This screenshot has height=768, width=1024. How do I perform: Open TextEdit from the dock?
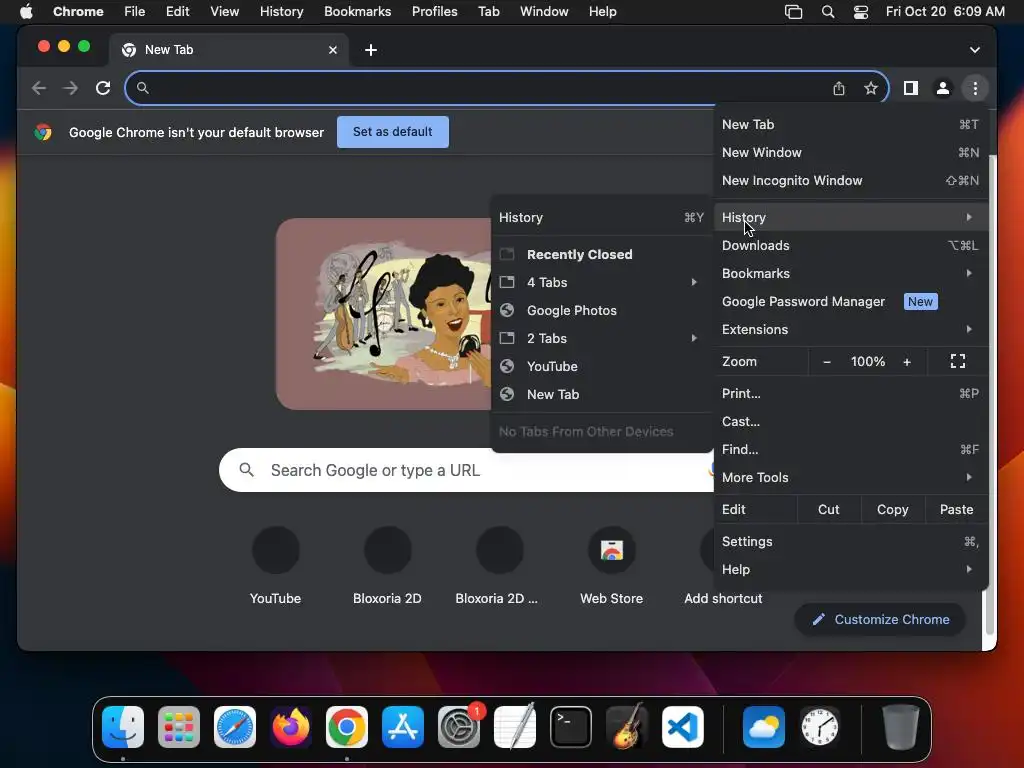(x=515, y=727)
